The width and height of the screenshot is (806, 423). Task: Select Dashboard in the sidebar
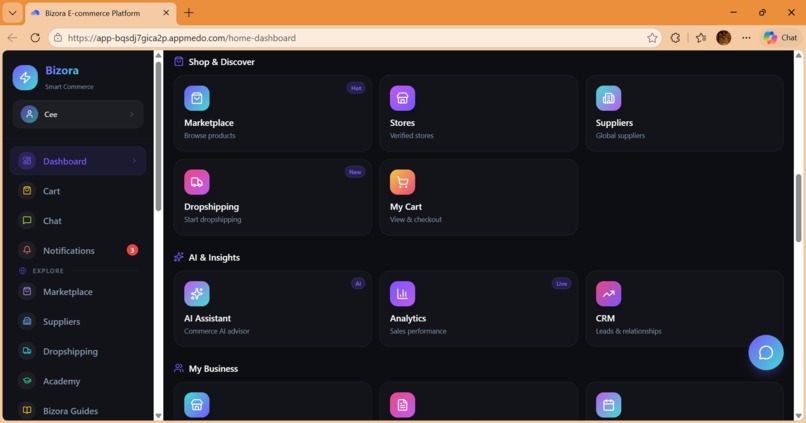tap(78, 161)
